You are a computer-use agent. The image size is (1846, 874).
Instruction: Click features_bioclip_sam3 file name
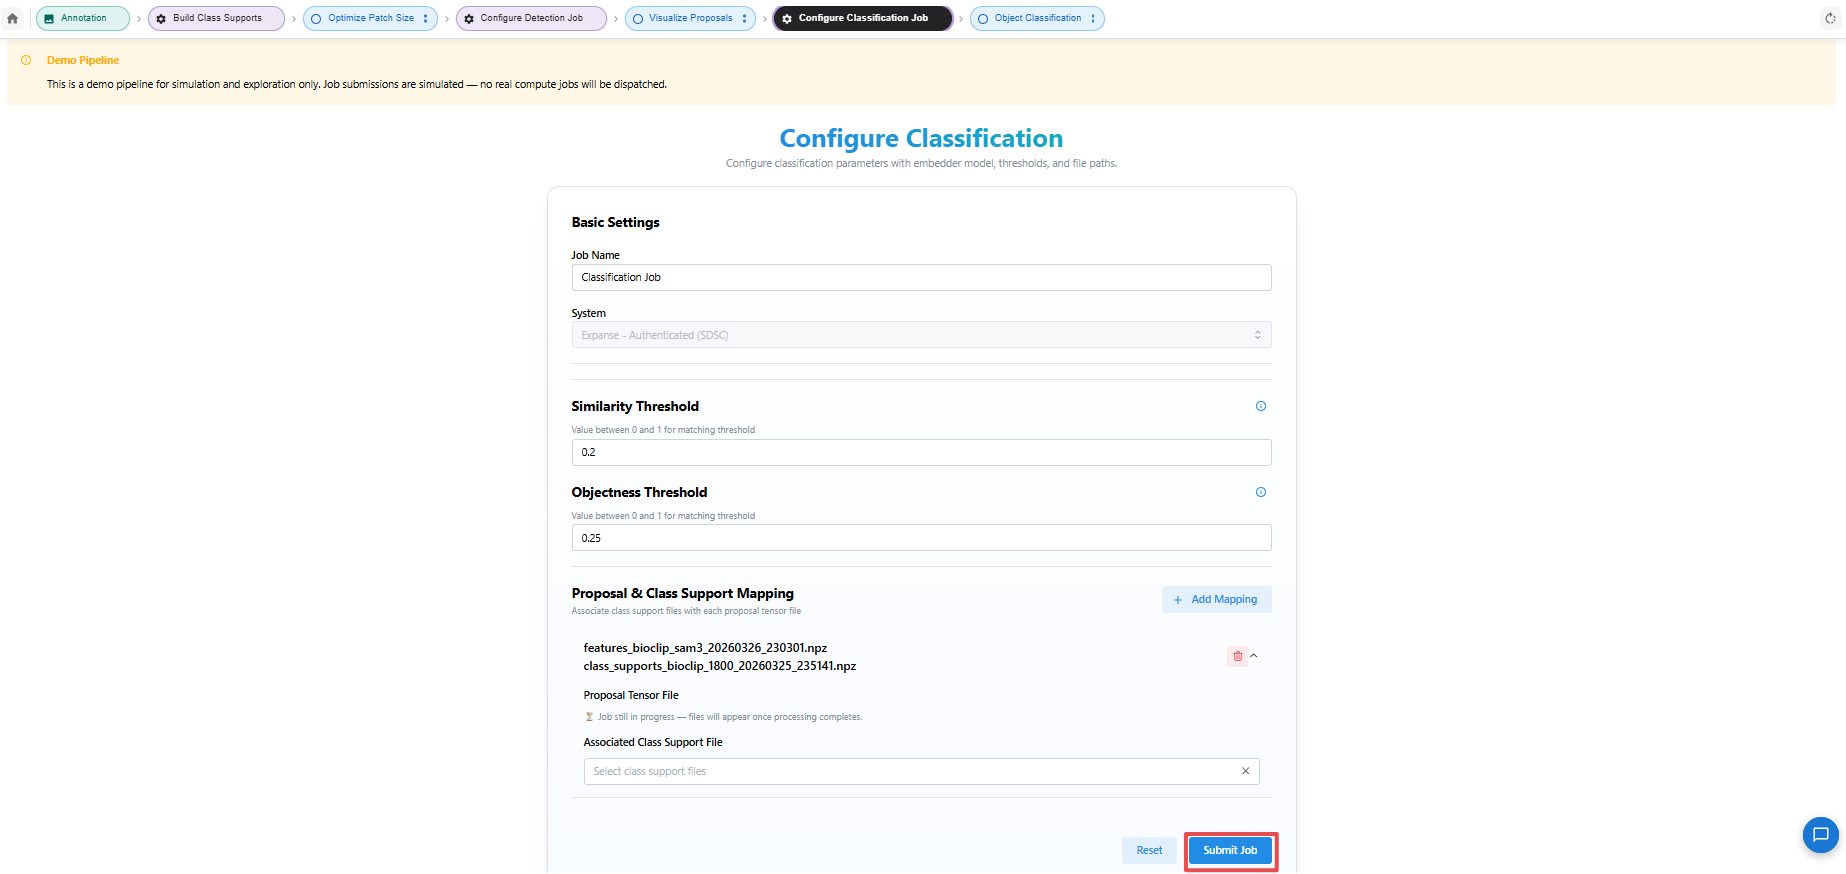coord(705,648)
